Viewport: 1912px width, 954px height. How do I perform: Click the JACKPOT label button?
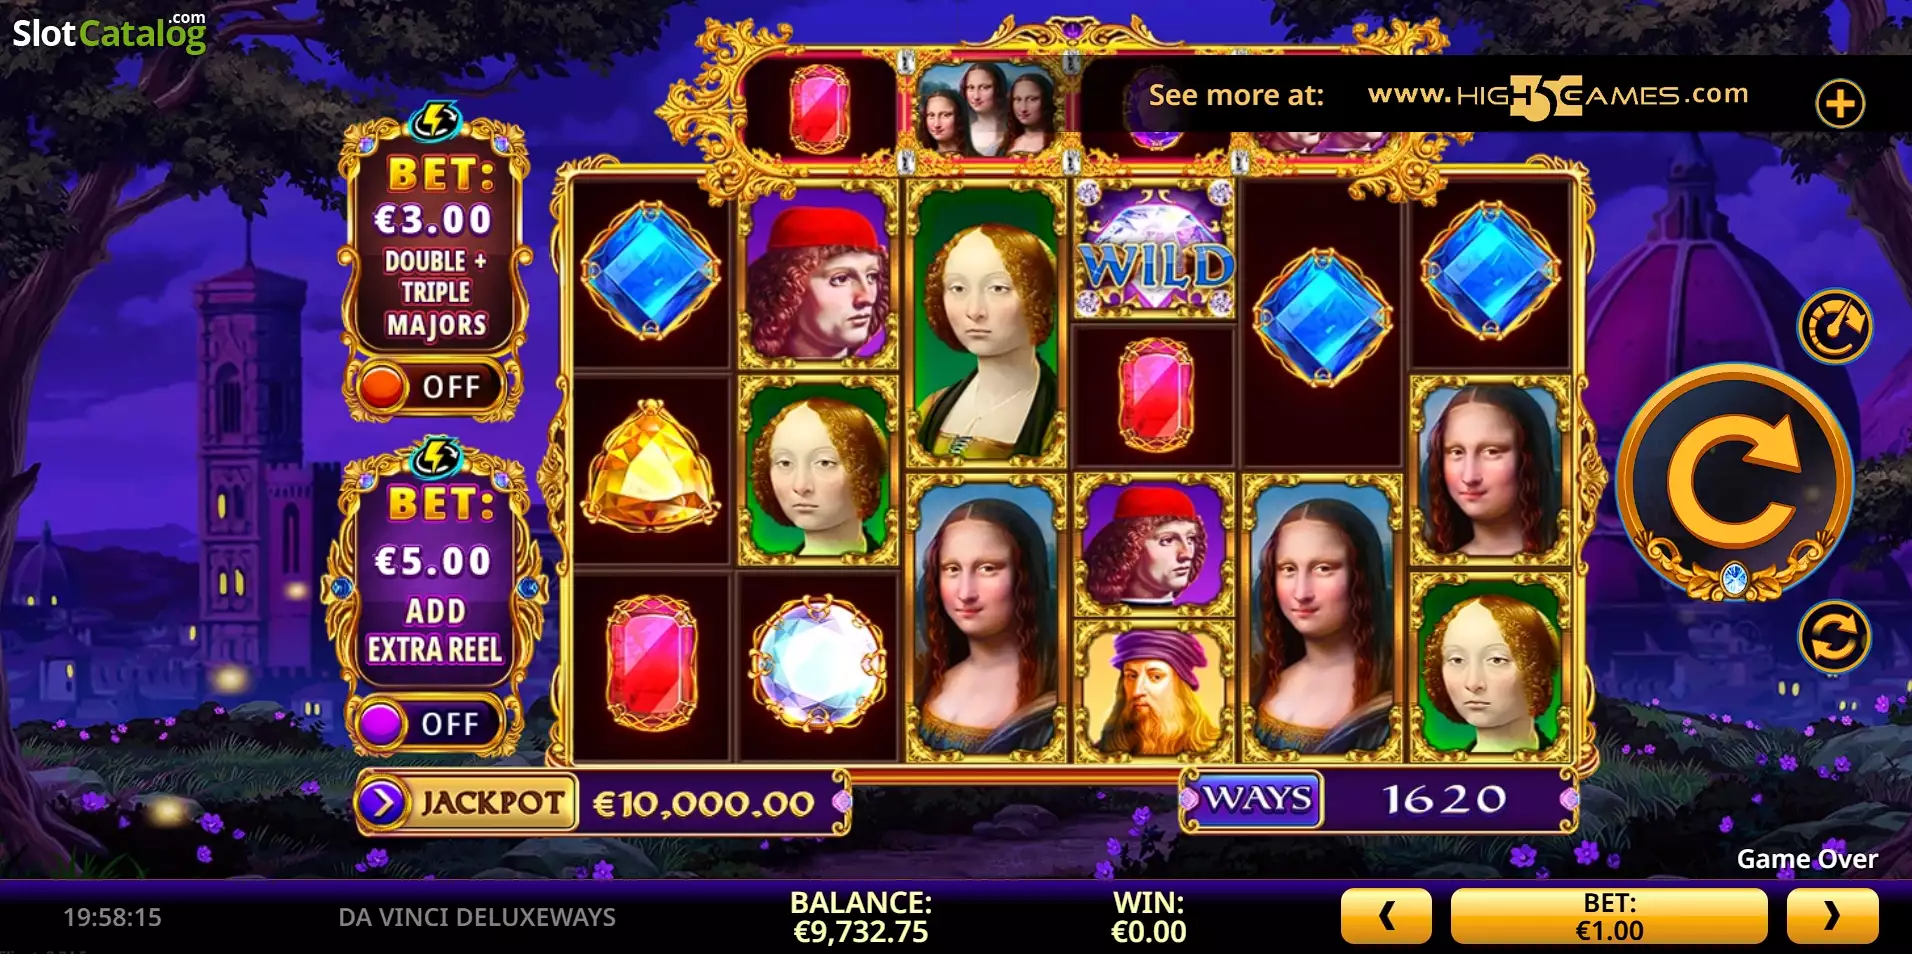[x=490, y=802]
